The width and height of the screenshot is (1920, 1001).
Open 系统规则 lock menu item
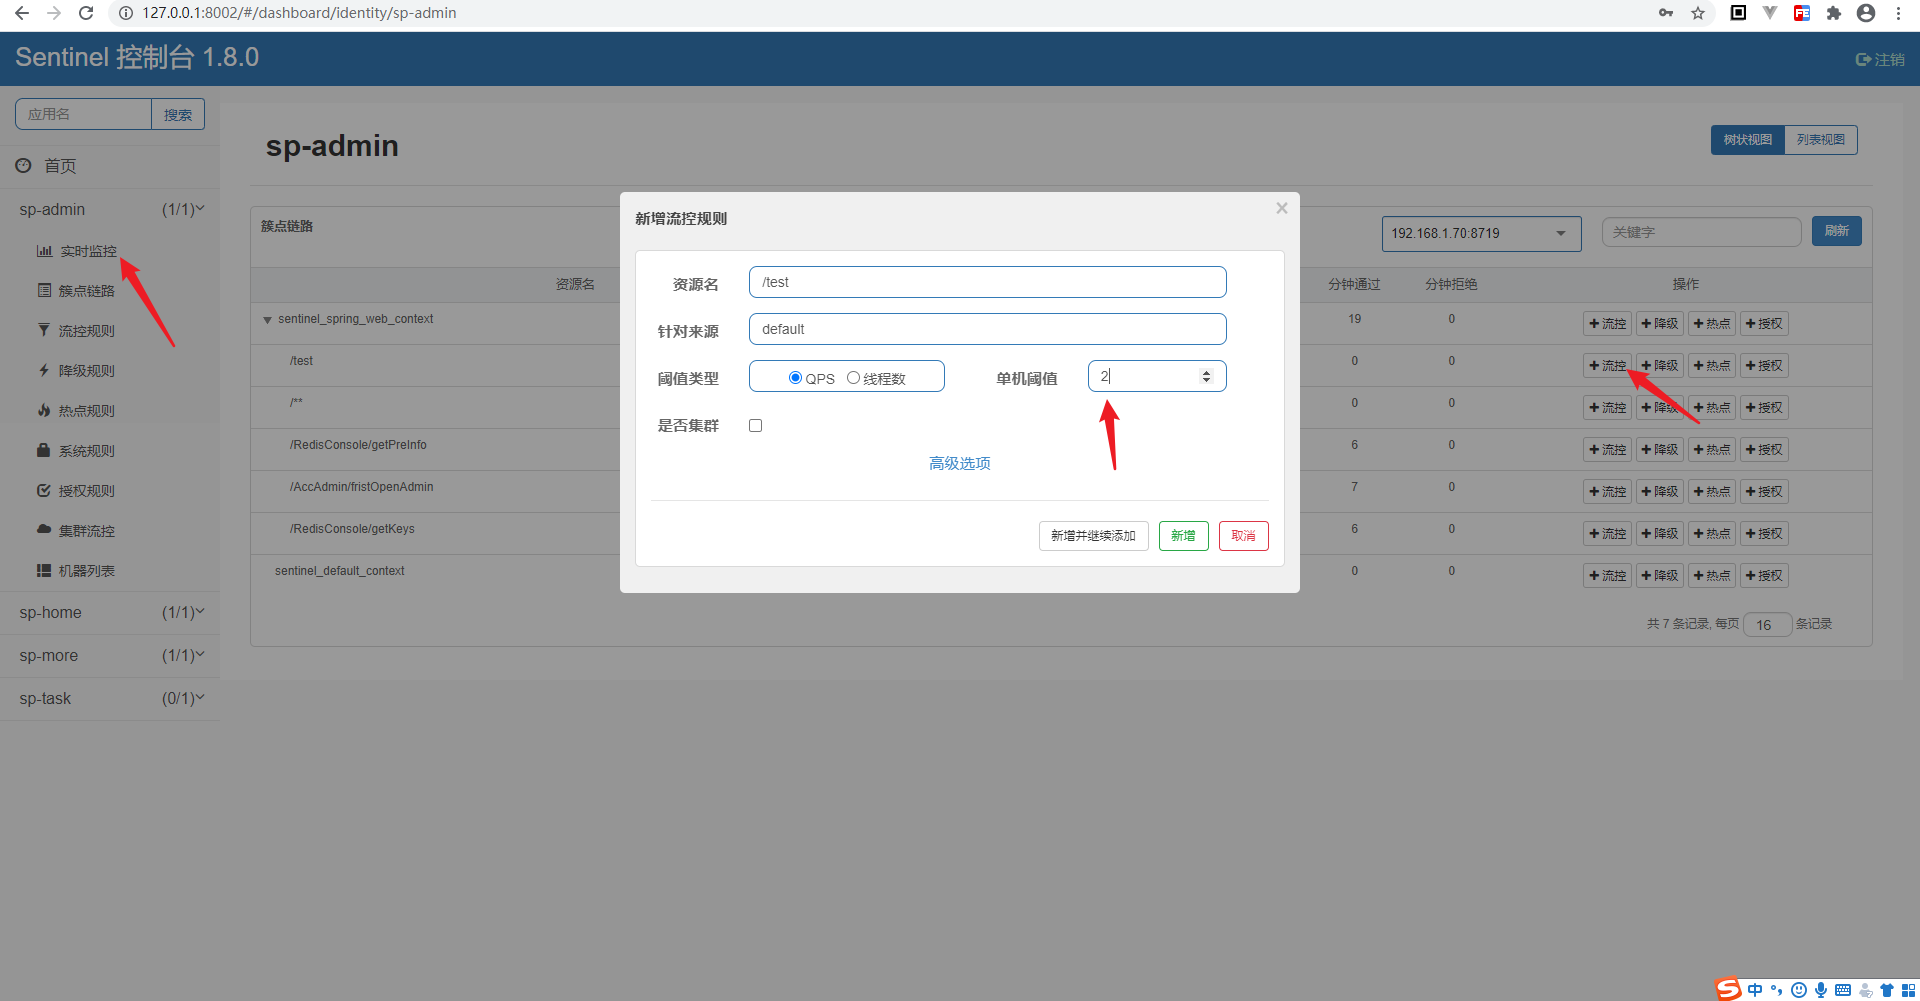pos(77,451)
